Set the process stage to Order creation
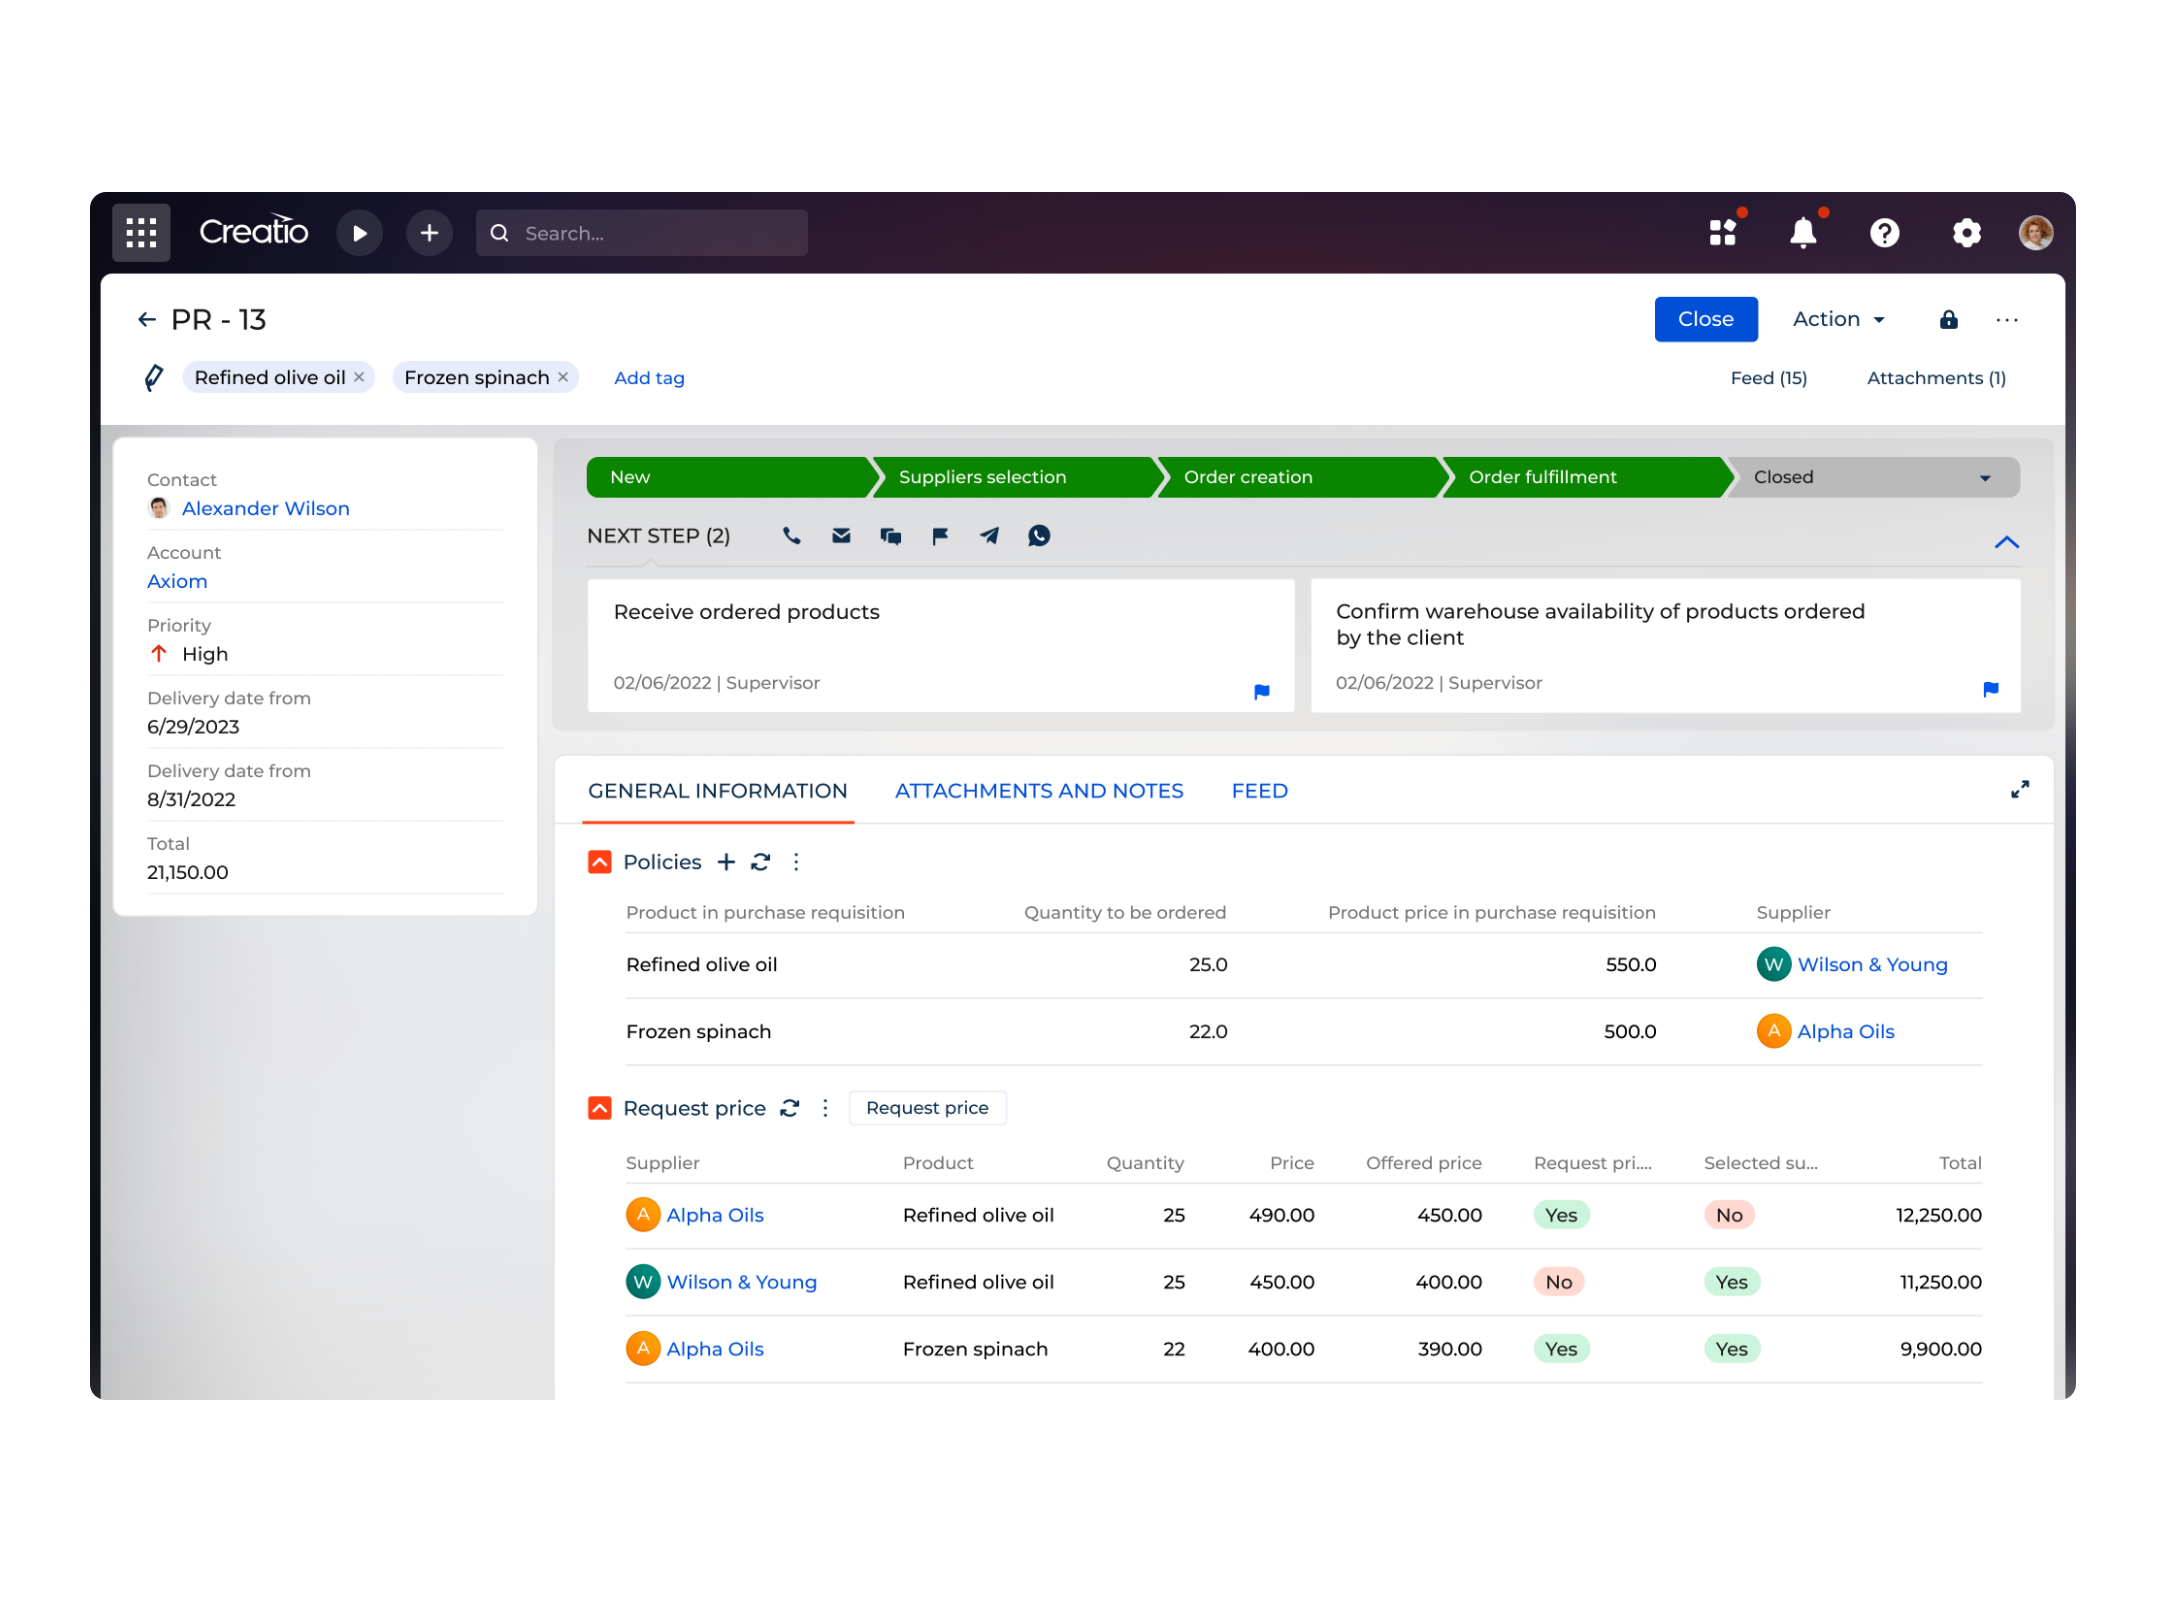The image size is (2164, 1600). [1248, 477]
